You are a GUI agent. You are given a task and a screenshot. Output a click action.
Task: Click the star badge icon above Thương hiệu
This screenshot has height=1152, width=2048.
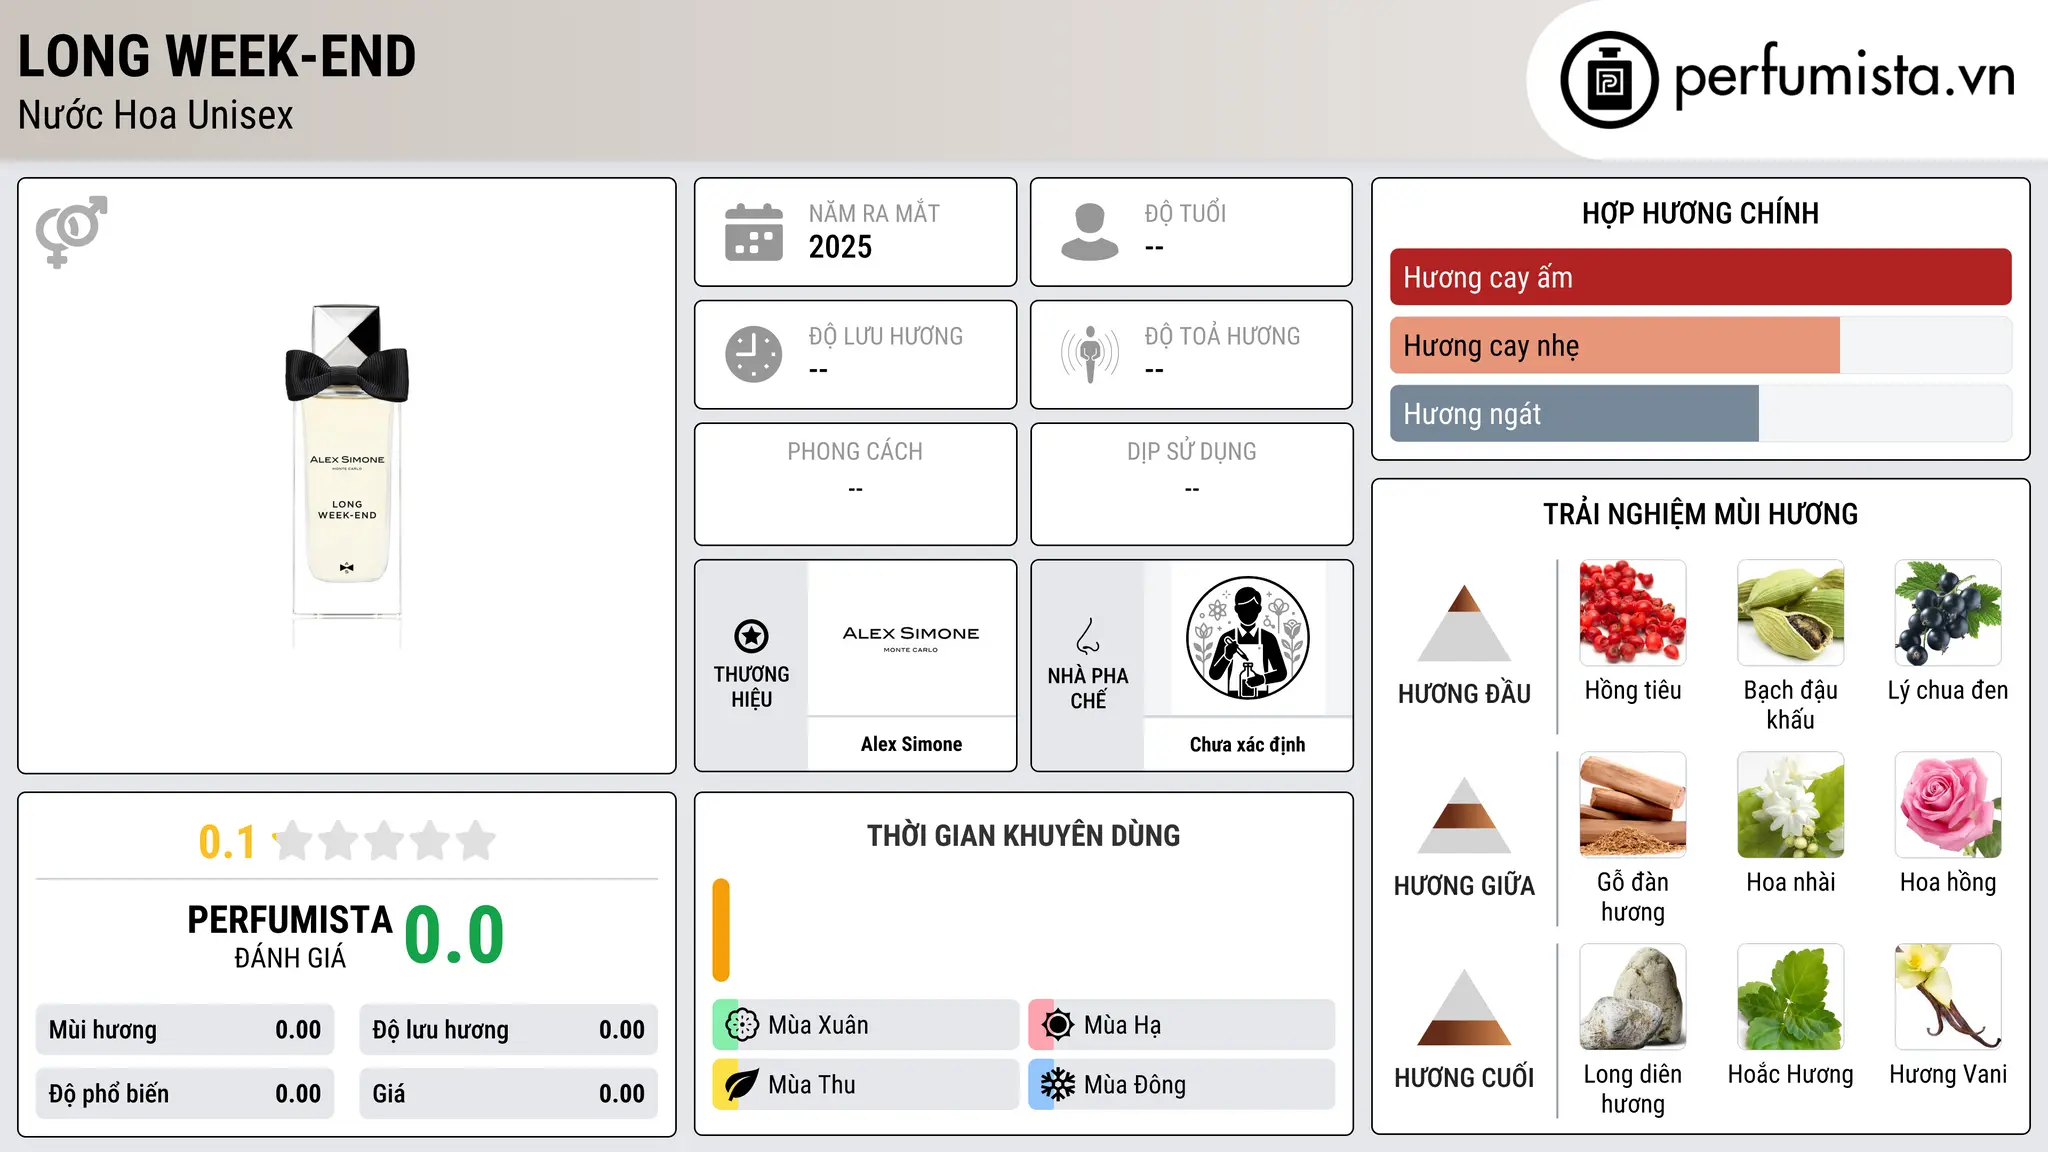(x=751, y=636)
